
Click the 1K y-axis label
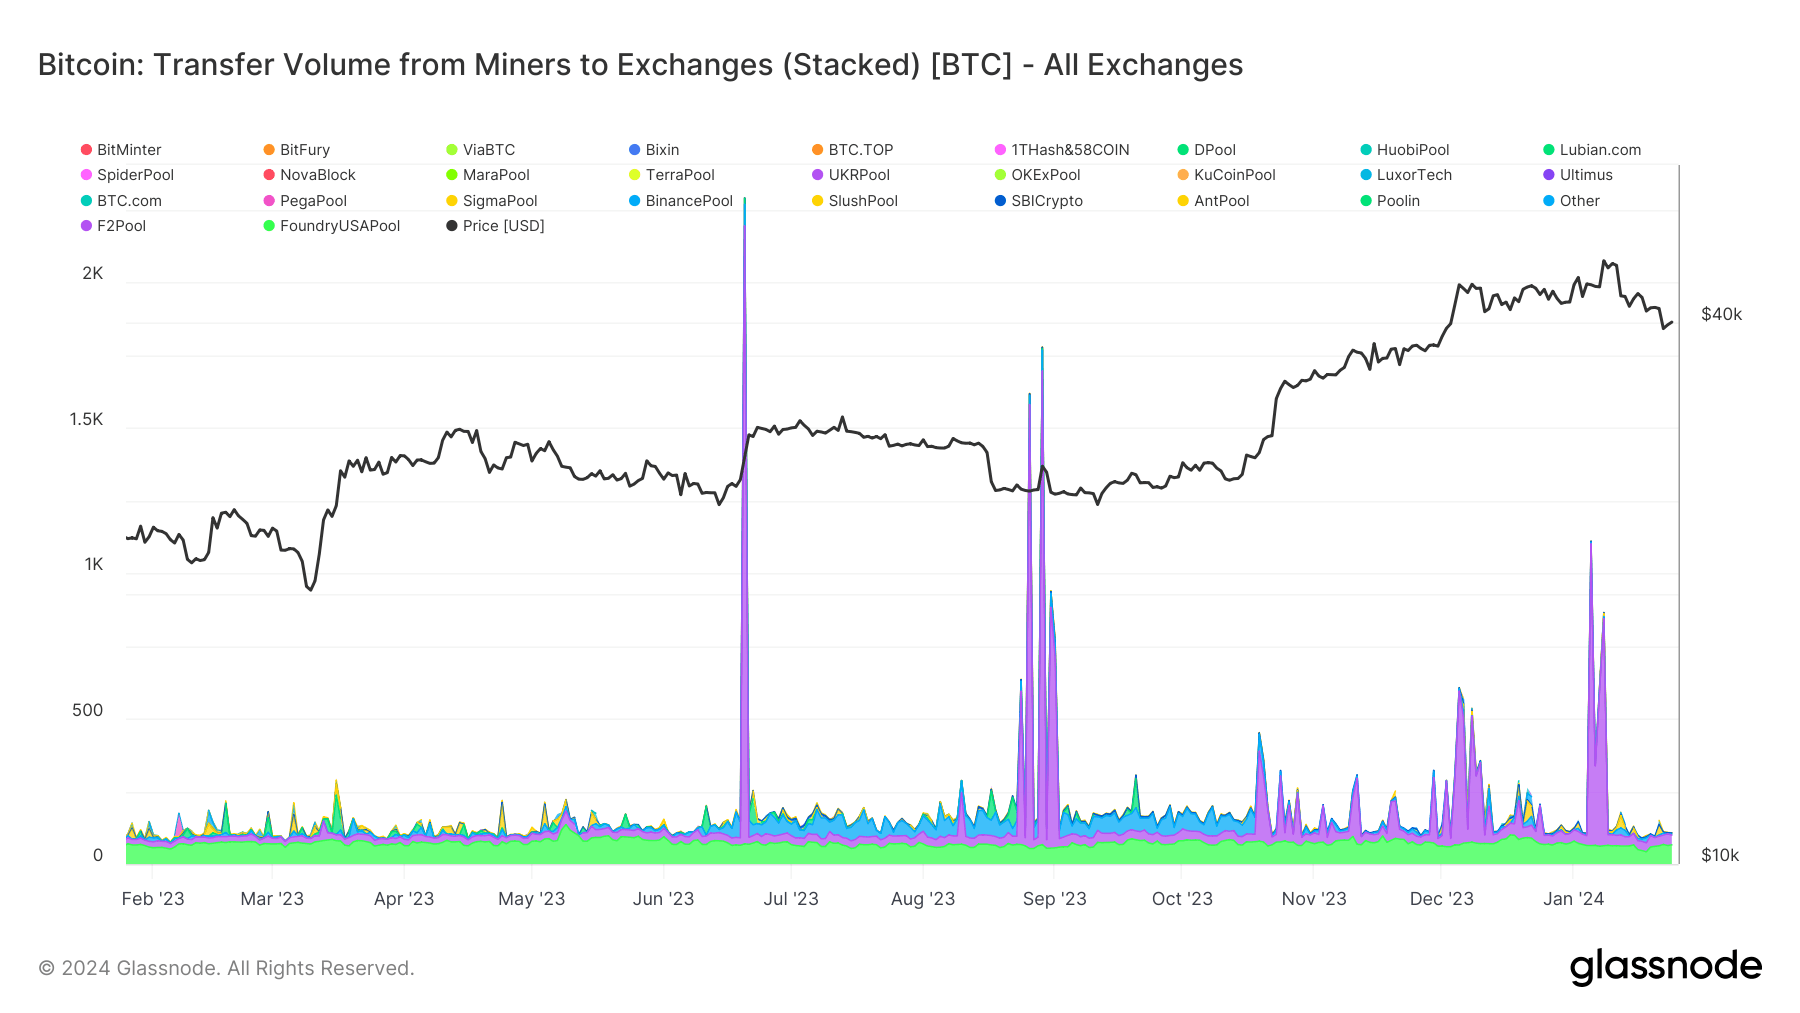coord(94,565)
